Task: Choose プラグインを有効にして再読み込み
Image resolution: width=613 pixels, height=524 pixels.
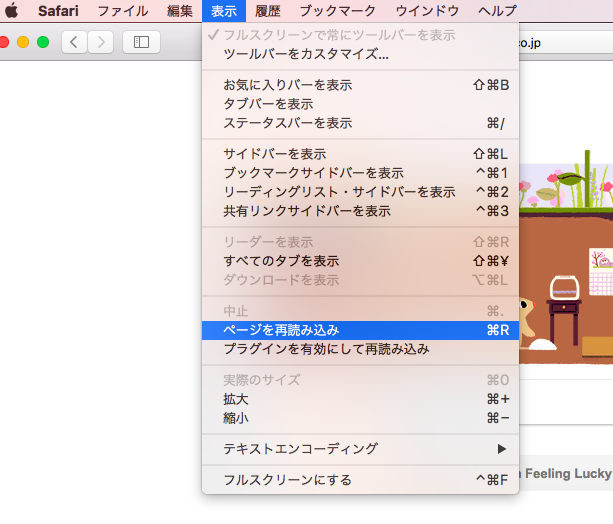Action: [360, 349]
